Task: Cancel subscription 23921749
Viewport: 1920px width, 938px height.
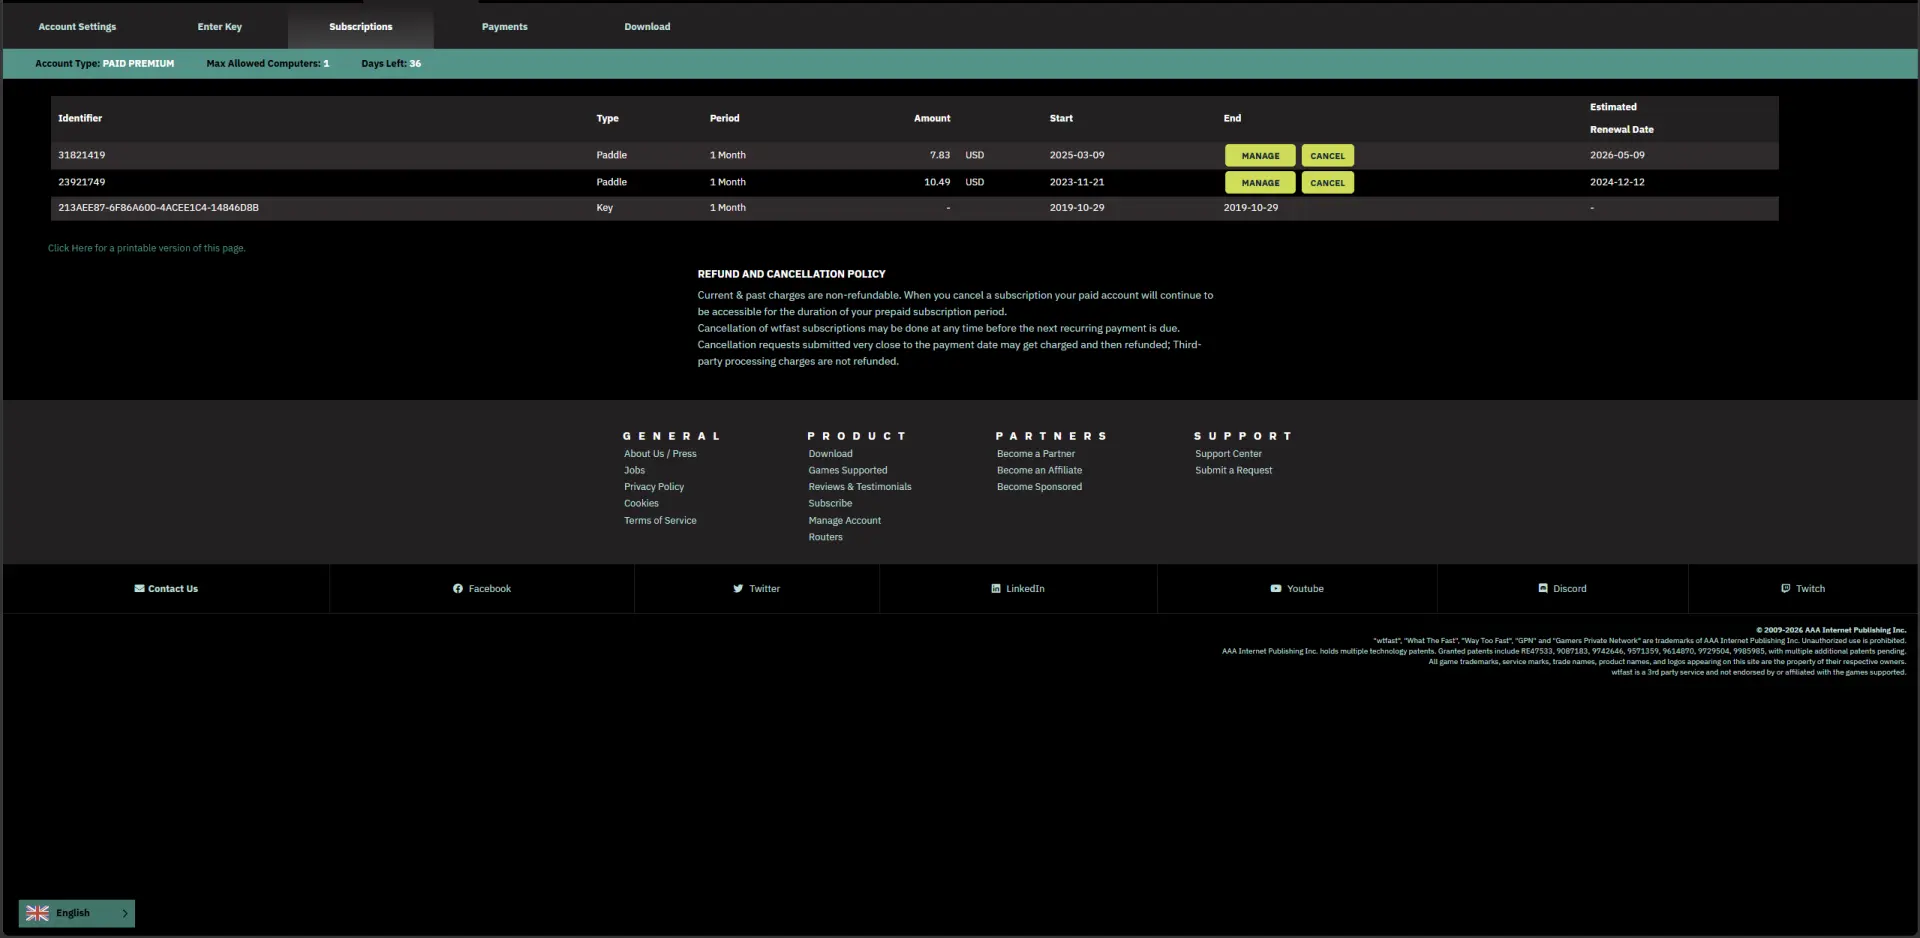Action: pos(1328,183)
